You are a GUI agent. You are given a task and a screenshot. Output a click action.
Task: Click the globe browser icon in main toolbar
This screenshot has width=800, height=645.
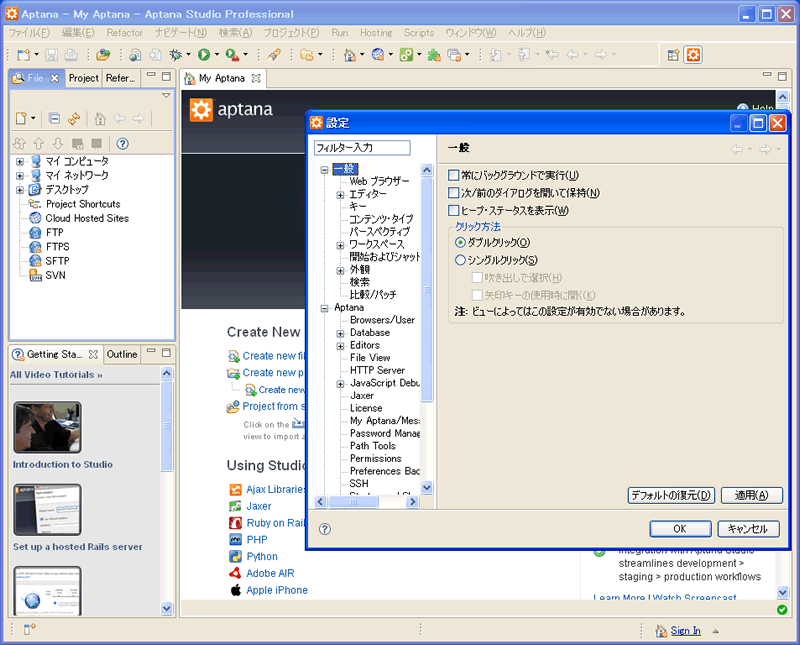(x=378, y=55)
